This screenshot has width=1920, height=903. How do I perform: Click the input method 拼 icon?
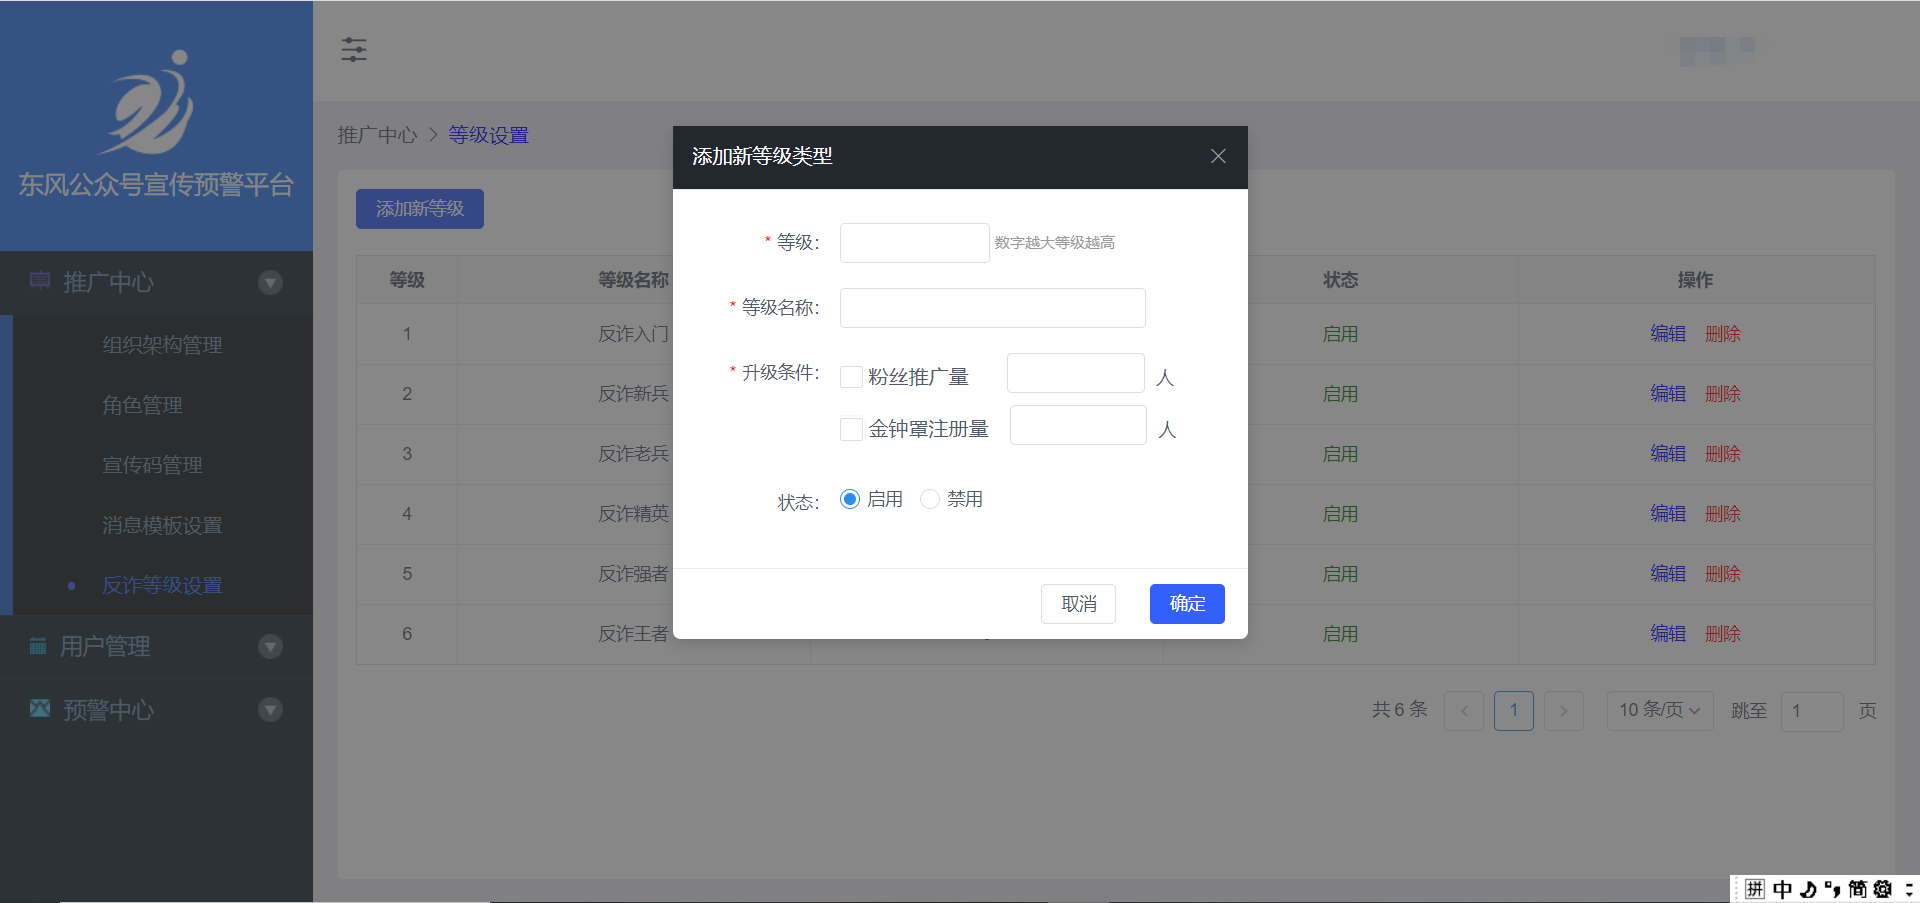point(1755,889)
